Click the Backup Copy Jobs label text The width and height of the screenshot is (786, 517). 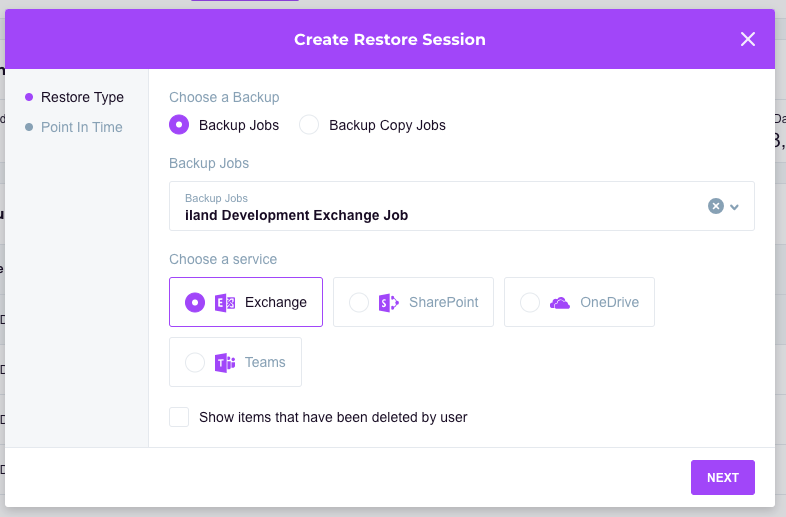(387, 125)
